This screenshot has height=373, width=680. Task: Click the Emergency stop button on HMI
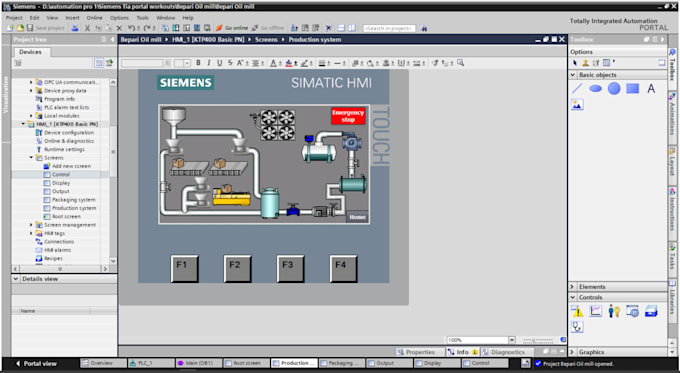(348, 116)
